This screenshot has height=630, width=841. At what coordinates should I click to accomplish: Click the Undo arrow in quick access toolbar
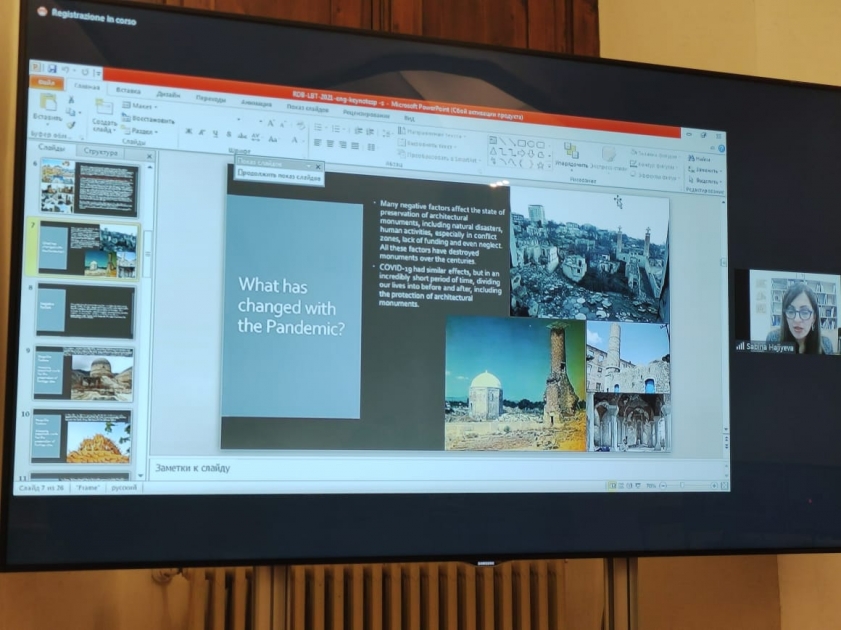[x=65, y=70]
